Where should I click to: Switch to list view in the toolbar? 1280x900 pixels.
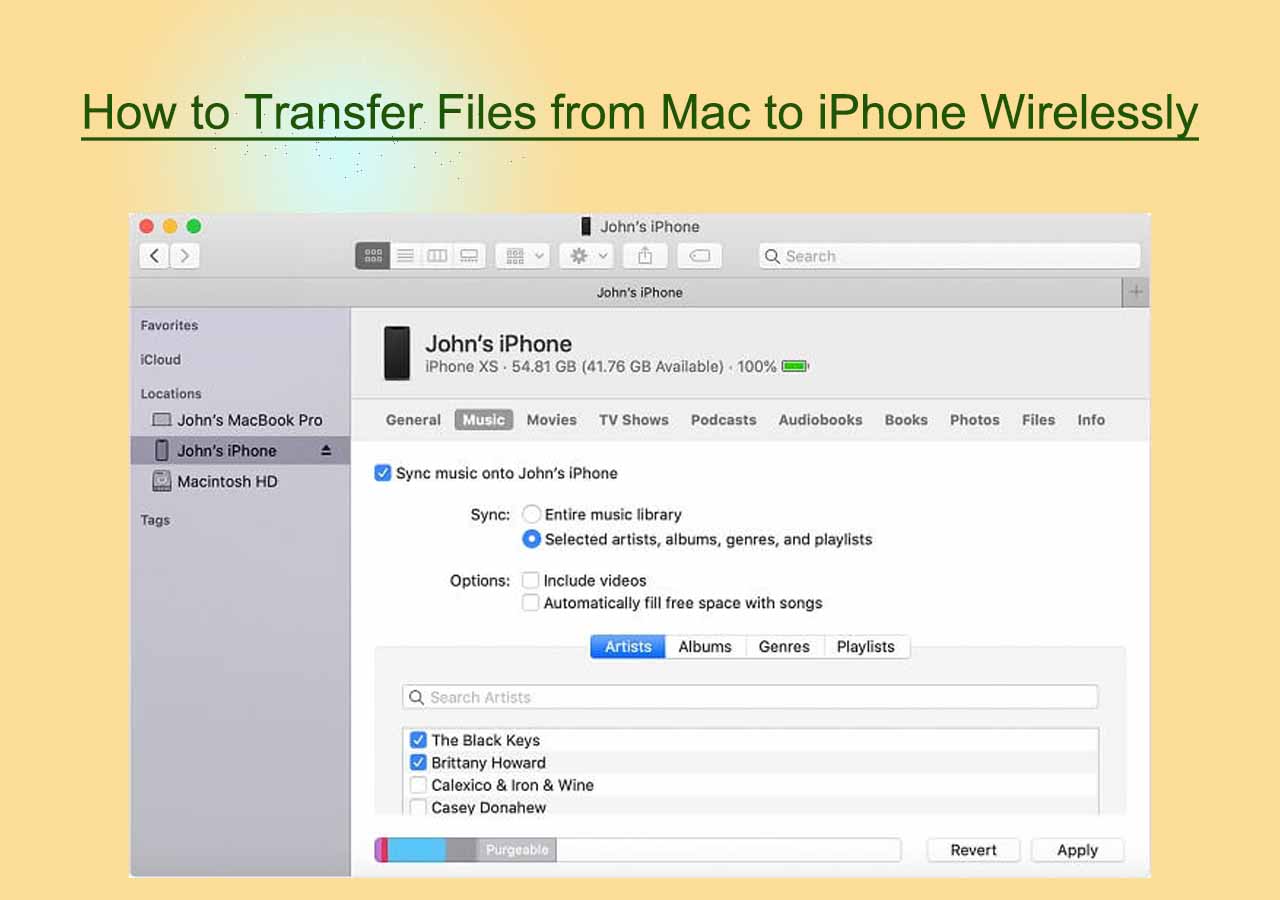[405, 255]
